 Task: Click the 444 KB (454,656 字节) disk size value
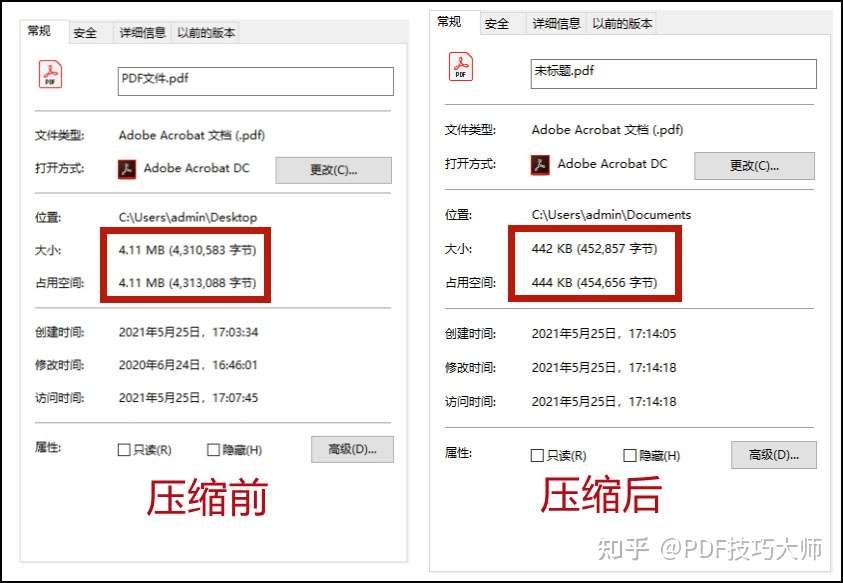click(x=594, y=282)
